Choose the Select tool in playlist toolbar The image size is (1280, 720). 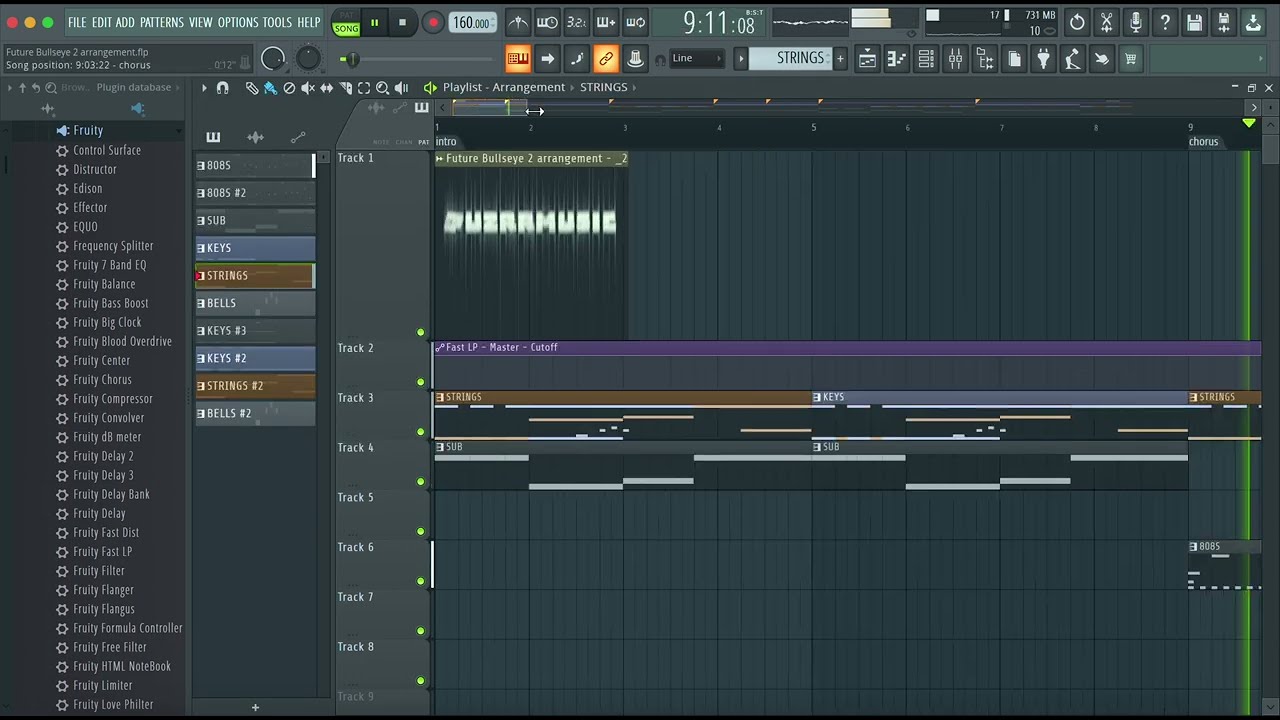pos(364,88)
